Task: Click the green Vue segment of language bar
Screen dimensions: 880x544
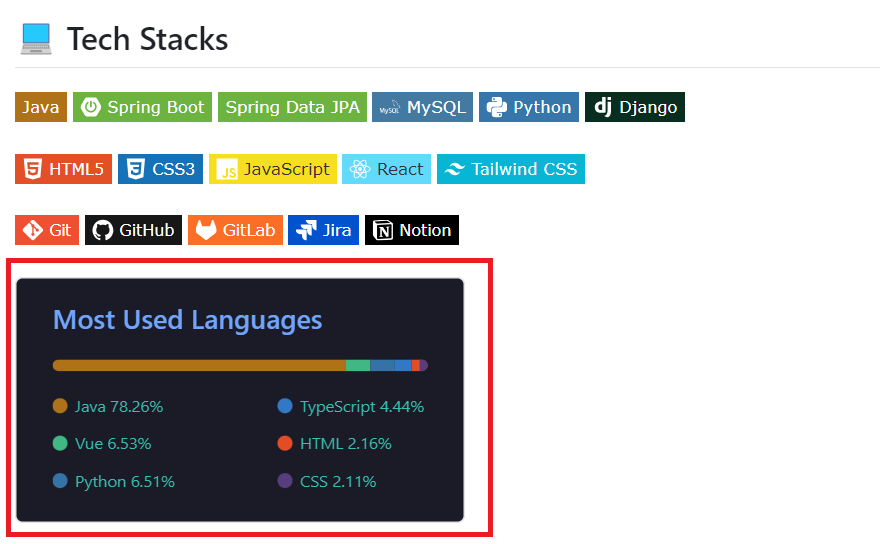Action: (x=358, y=365)
